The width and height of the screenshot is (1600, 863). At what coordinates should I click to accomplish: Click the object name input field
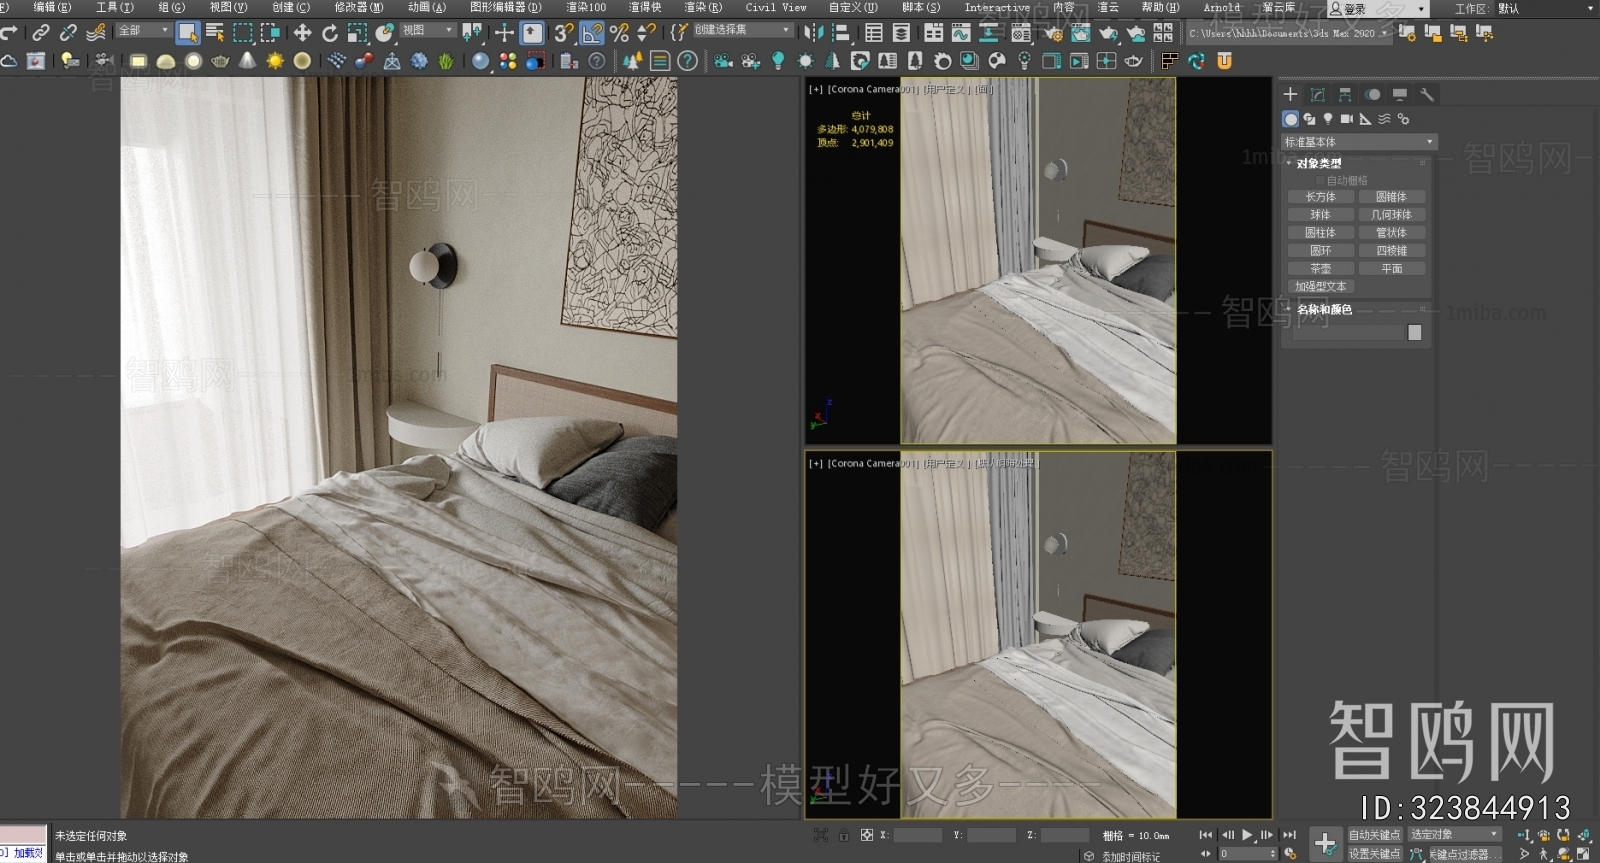tap(1348, 333)
